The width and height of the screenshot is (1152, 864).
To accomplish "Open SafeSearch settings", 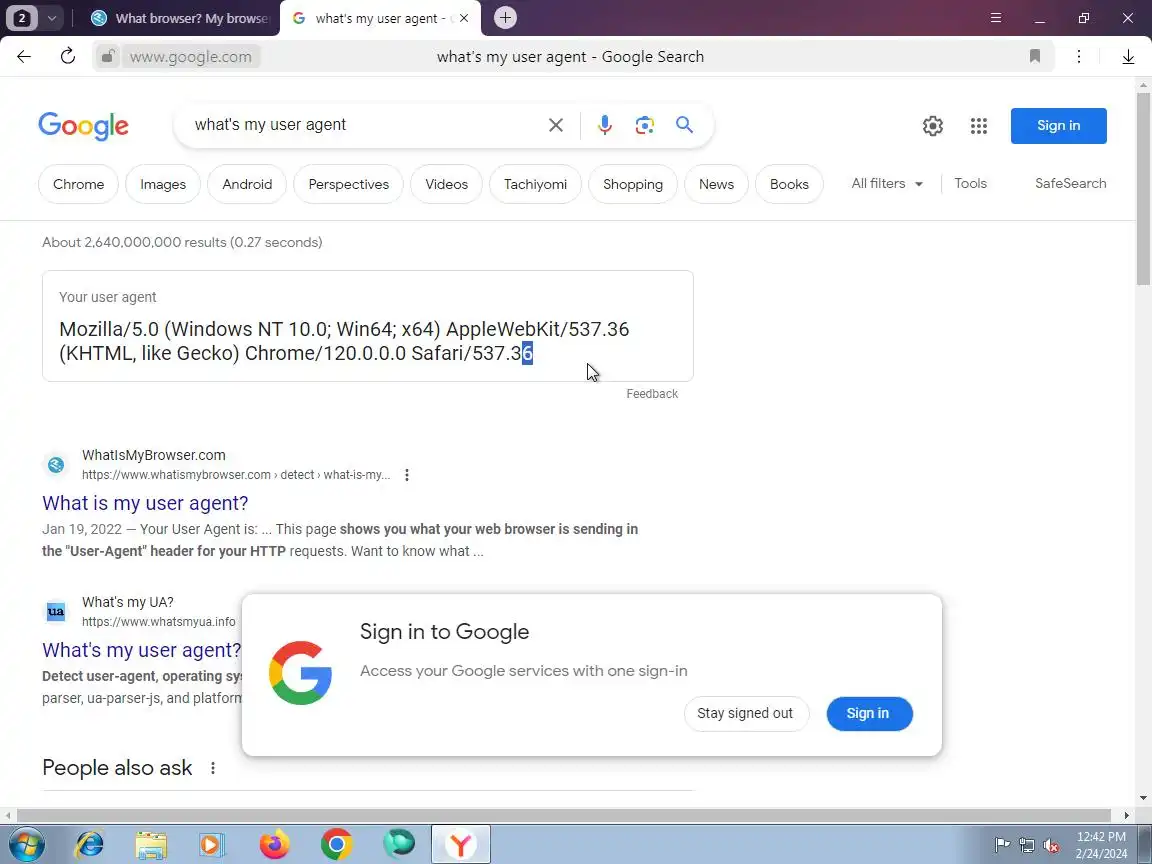I will click(x=1070, y=184).
